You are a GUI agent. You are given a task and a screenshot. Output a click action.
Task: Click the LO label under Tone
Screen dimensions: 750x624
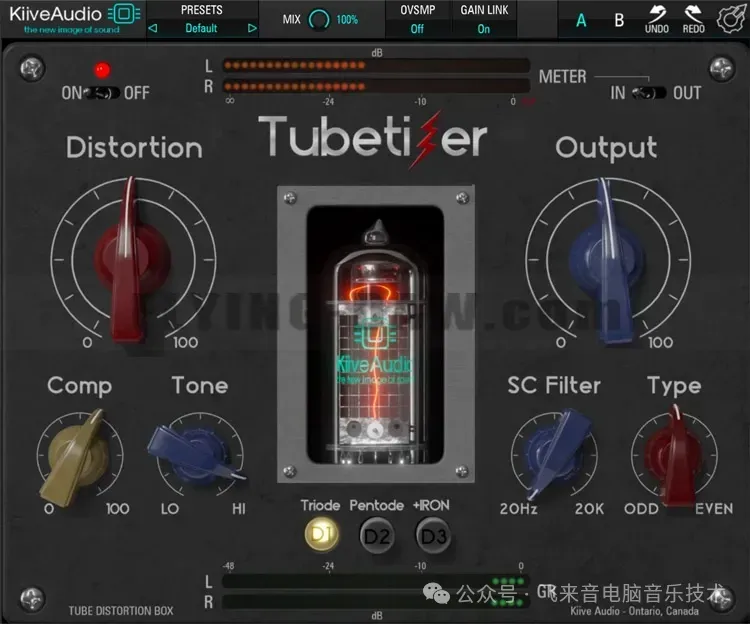pyautogui.click(x=170, y=509)
